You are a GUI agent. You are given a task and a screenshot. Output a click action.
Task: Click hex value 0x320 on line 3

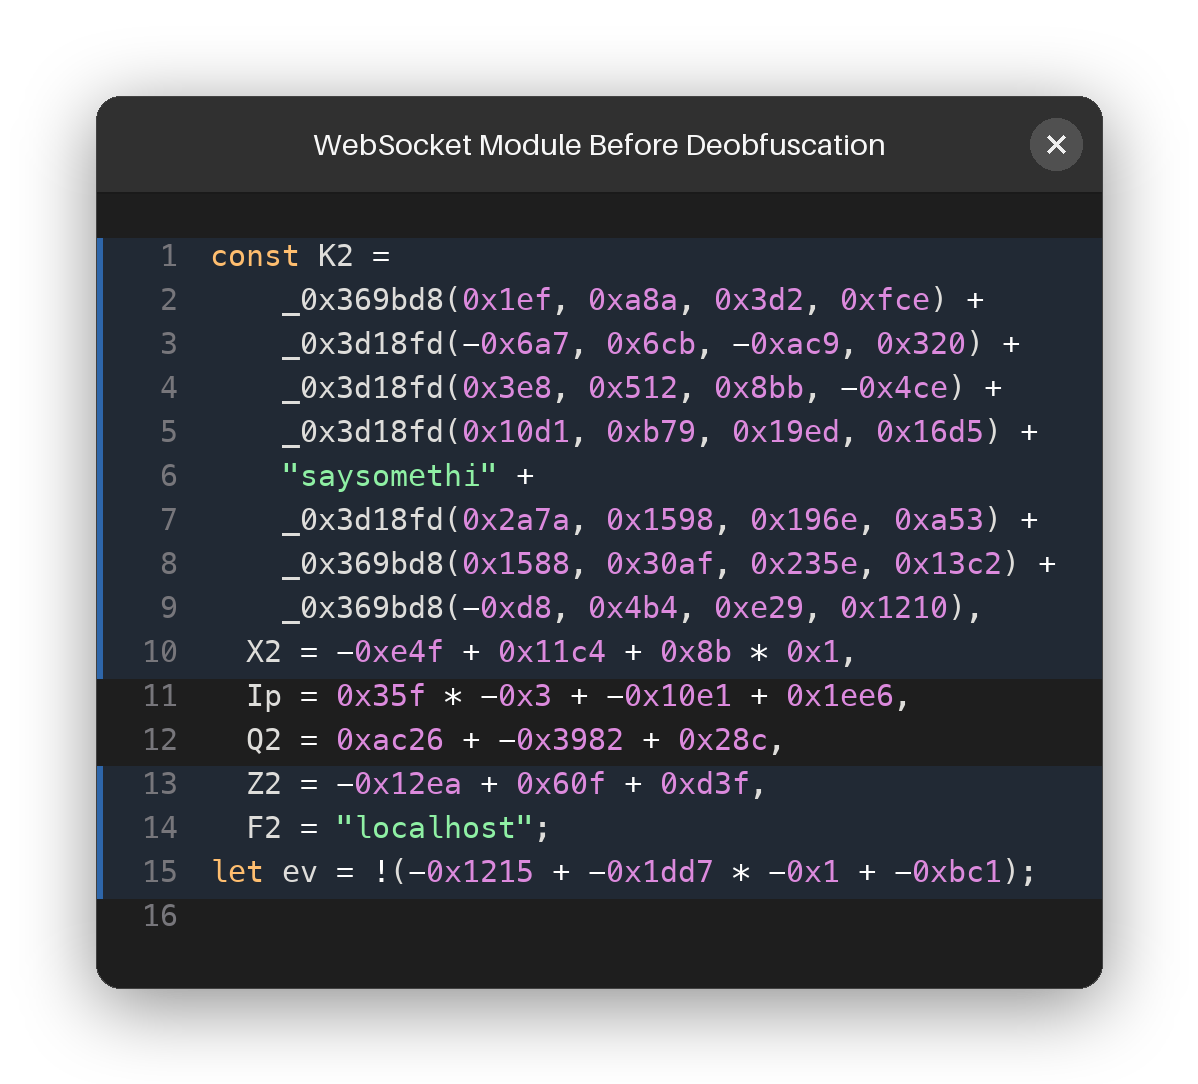(x=921, y=344)
